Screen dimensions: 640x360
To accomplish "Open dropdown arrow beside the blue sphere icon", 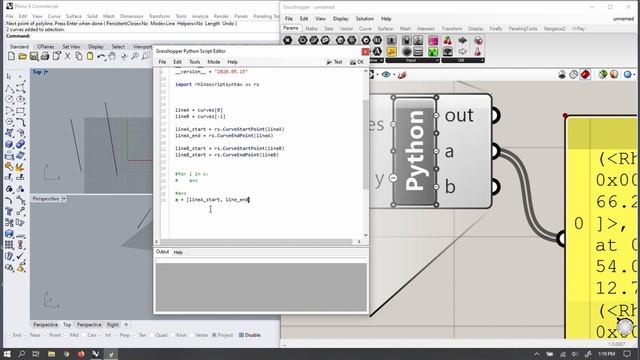I will pyautogui.click(x=635, y=75).
